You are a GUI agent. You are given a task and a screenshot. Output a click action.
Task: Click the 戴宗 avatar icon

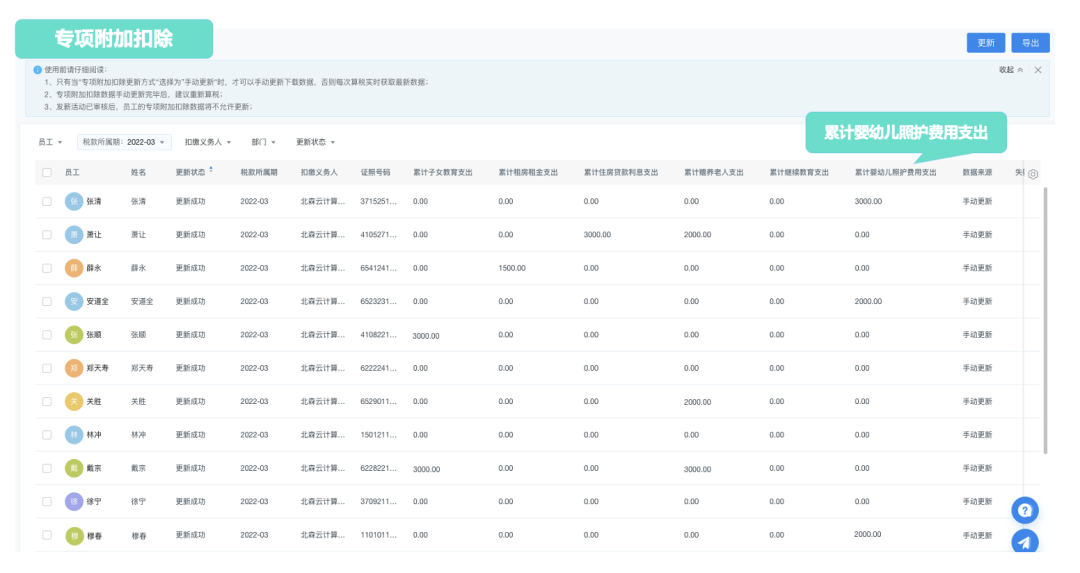click(74, 468)
